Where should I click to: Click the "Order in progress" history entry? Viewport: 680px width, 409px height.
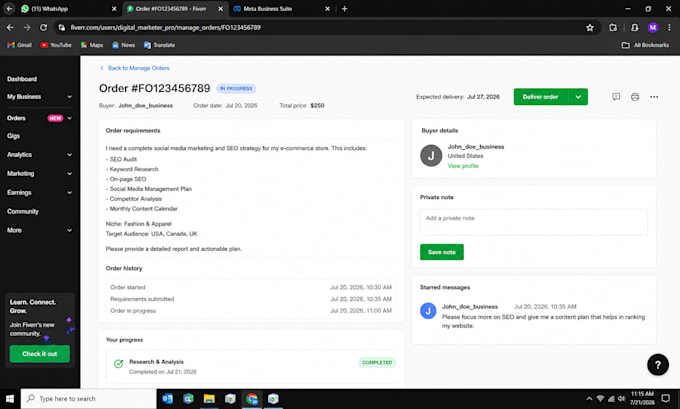pos(251,311)
